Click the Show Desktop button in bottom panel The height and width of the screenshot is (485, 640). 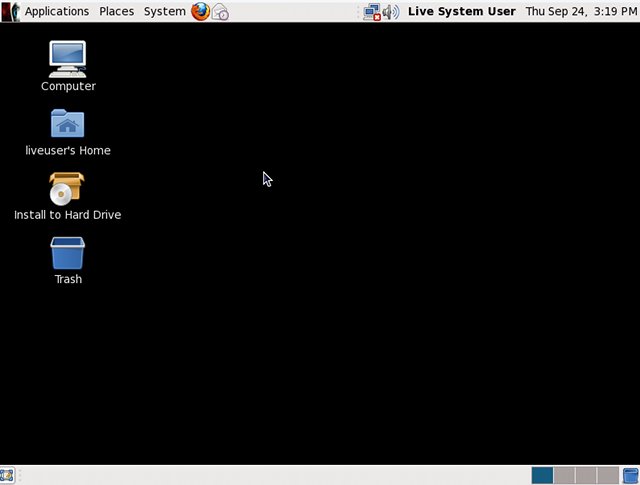7,476
